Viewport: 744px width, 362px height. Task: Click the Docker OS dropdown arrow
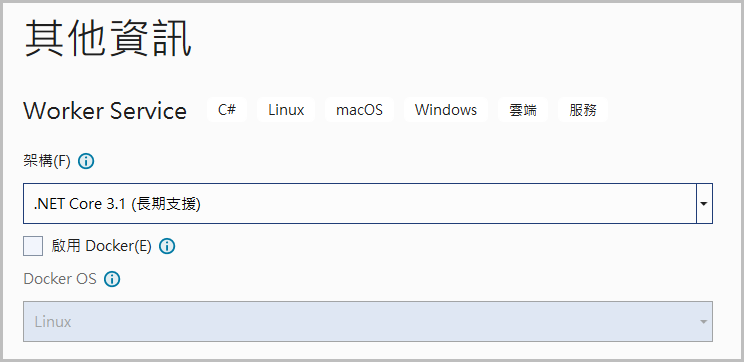[703, 322]
